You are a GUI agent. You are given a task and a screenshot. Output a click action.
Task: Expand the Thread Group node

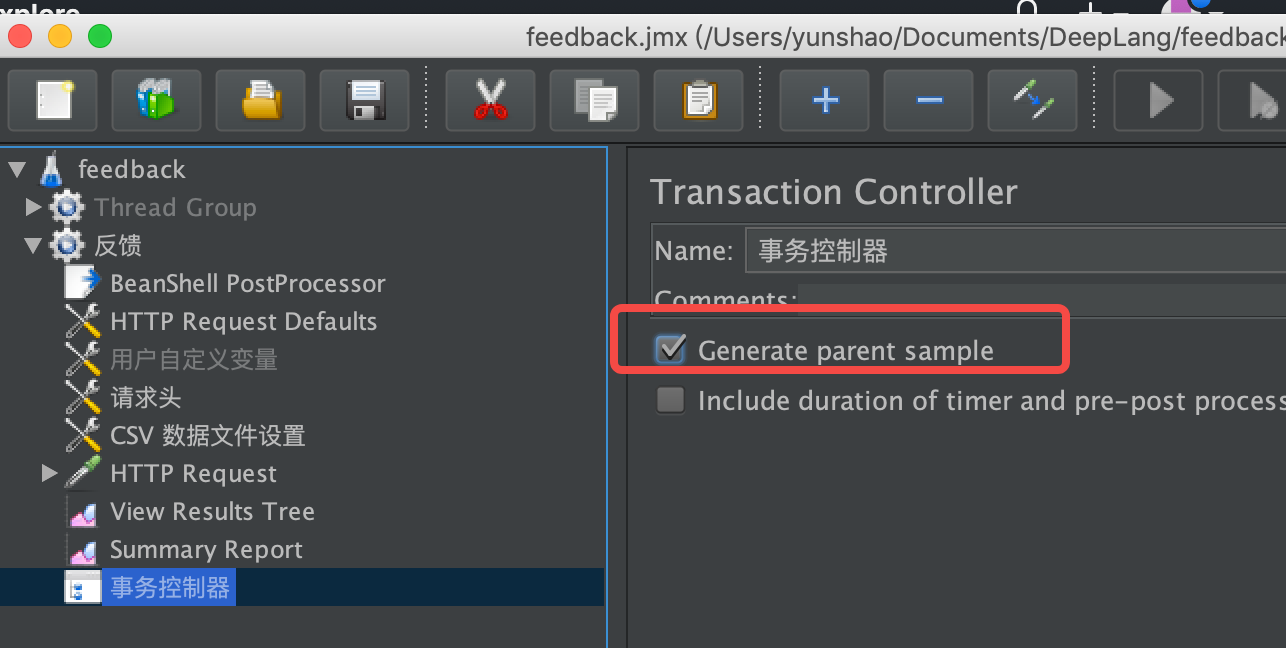(x=33, y=207)
